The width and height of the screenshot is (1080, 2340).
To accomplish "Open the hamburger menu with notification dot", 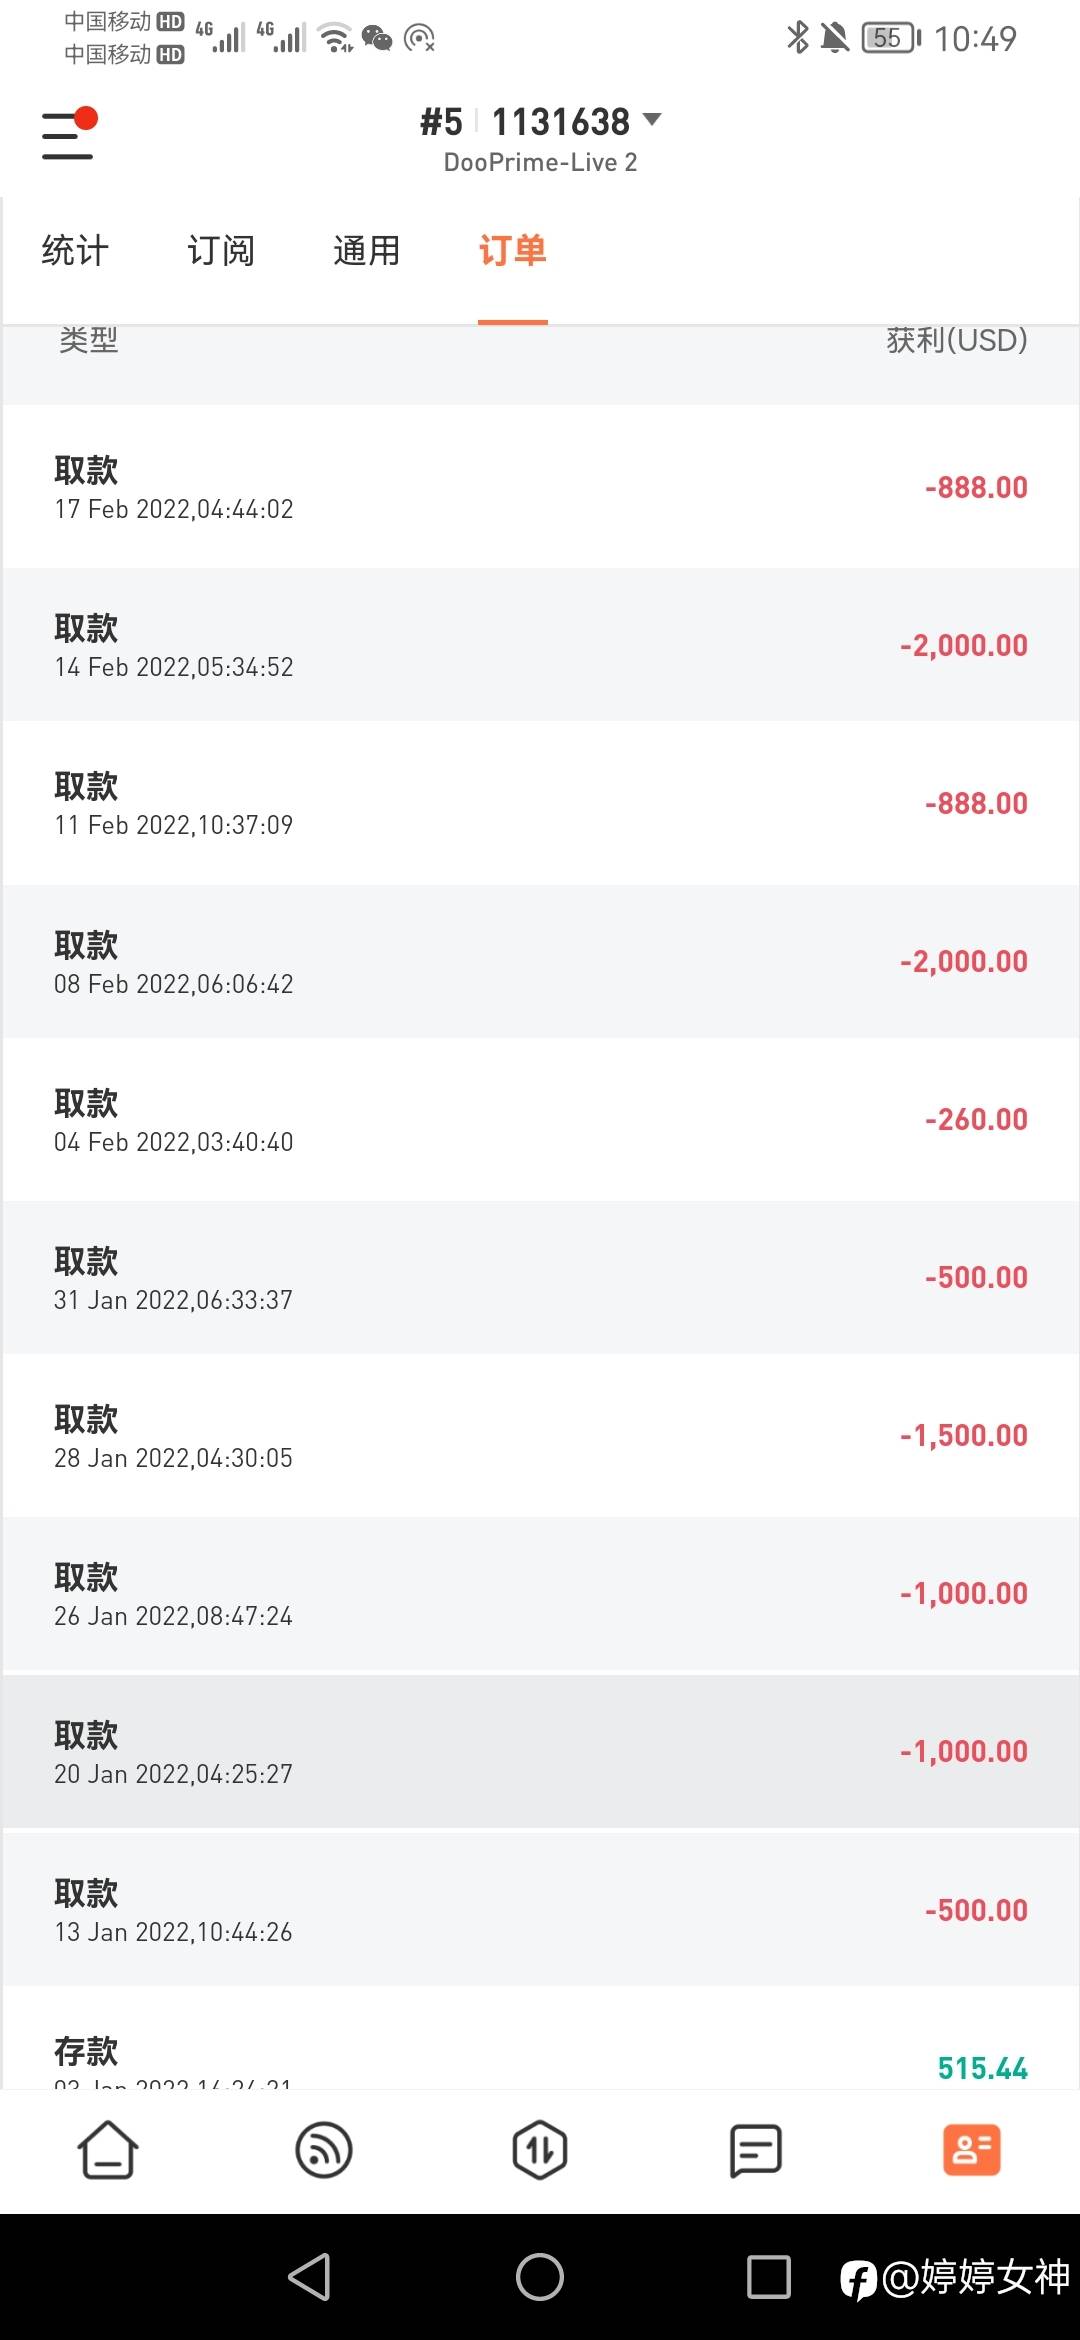I will coord(68,134).
